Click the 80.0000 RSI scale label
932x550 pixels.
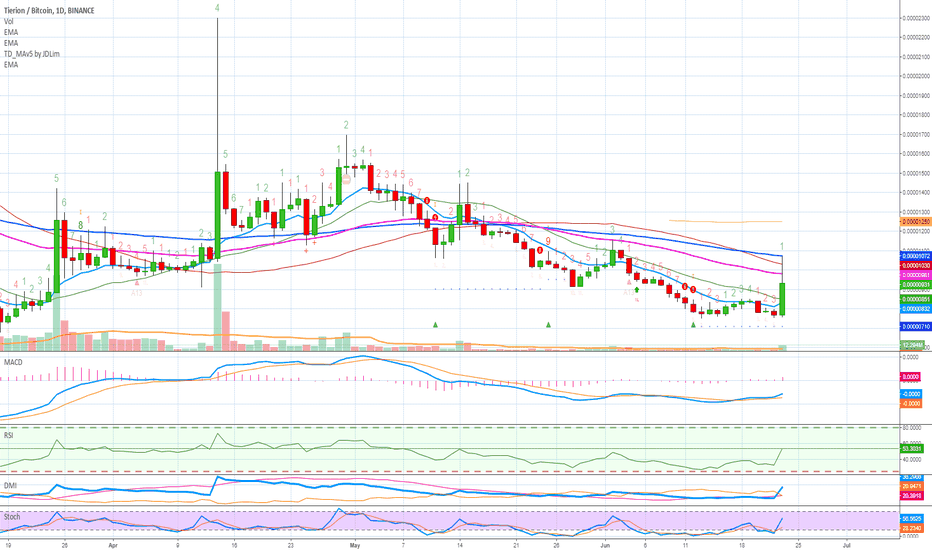[912, 428]
